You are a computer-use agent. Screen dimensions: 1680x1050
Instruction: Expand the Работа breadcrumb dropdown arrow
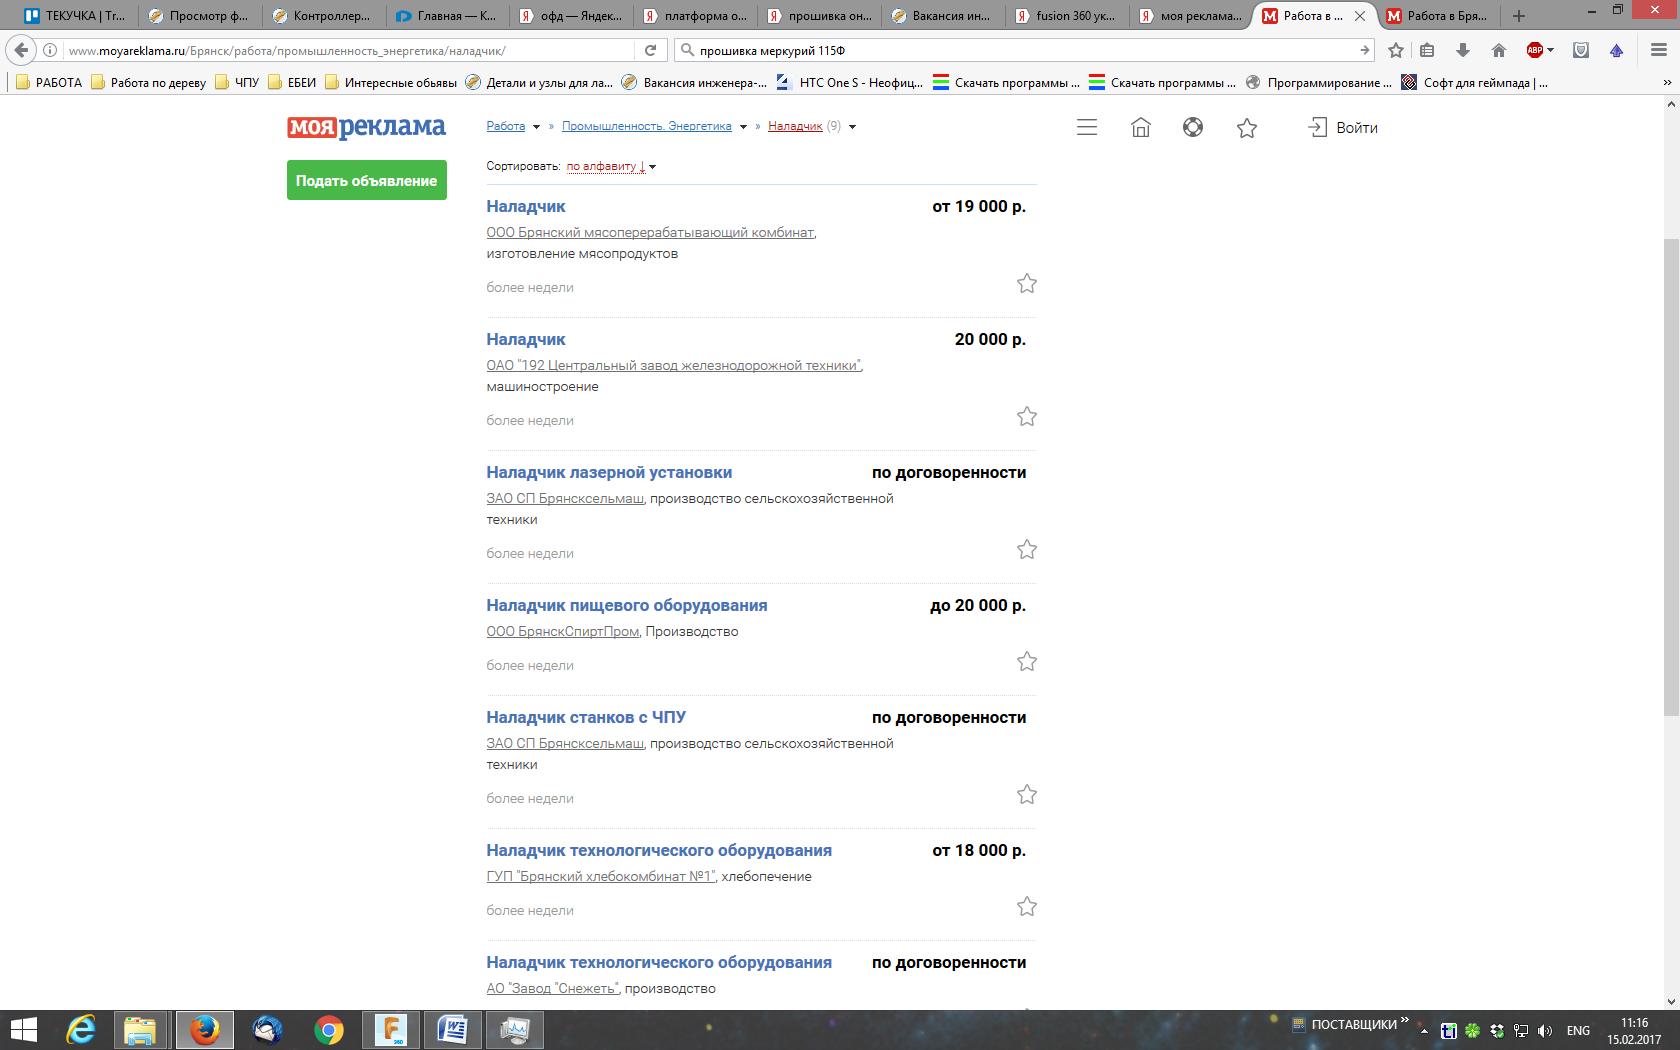click(537, 127)
